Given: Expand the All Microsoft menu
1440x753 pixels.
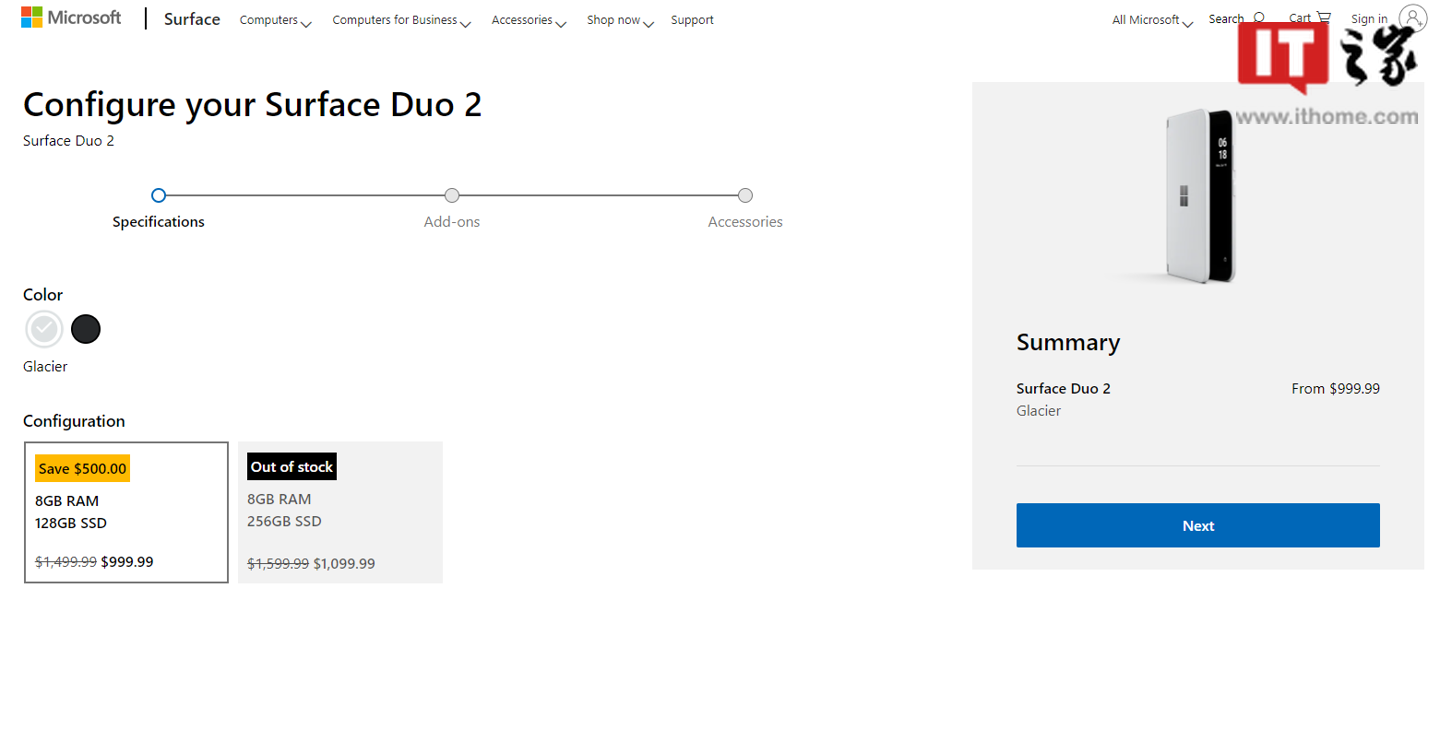Looking at the screenshot, I should (1152, 20).
